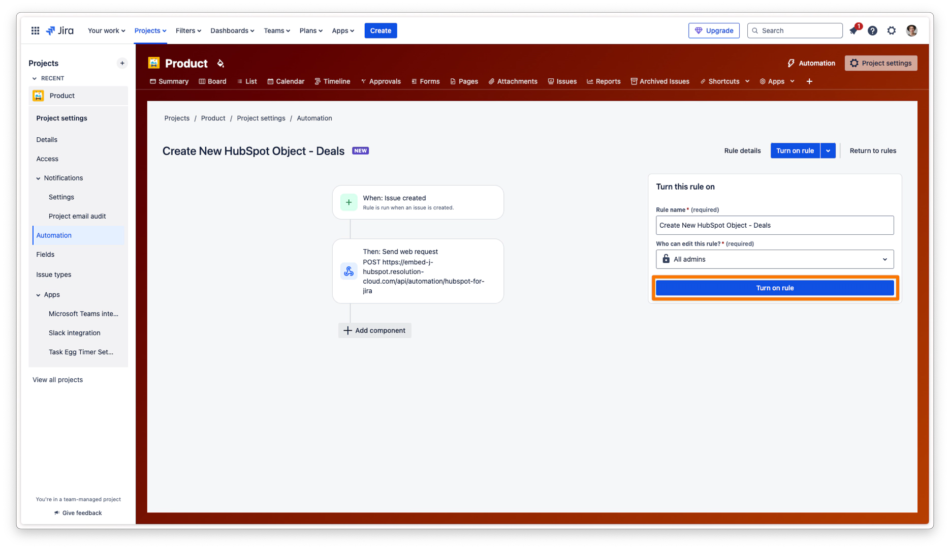Viewport: 950px width, 549px height.
Task: Click the Create button
Action: [380, 30]
